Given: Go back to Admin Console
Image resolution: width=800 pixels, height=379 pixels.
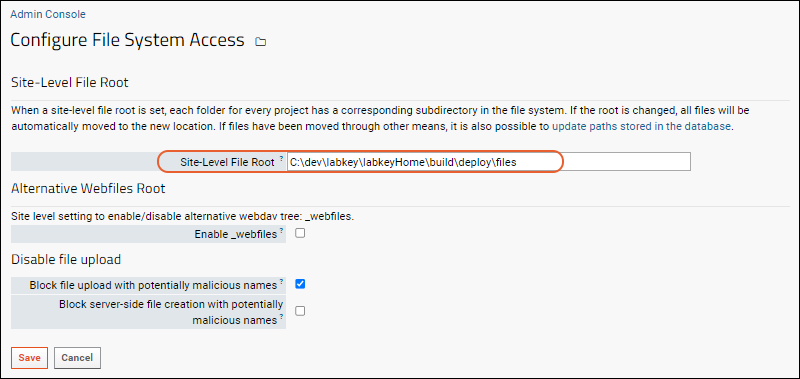Looking at the screenshot, I should pyautogui.click(x=48, y=14).
